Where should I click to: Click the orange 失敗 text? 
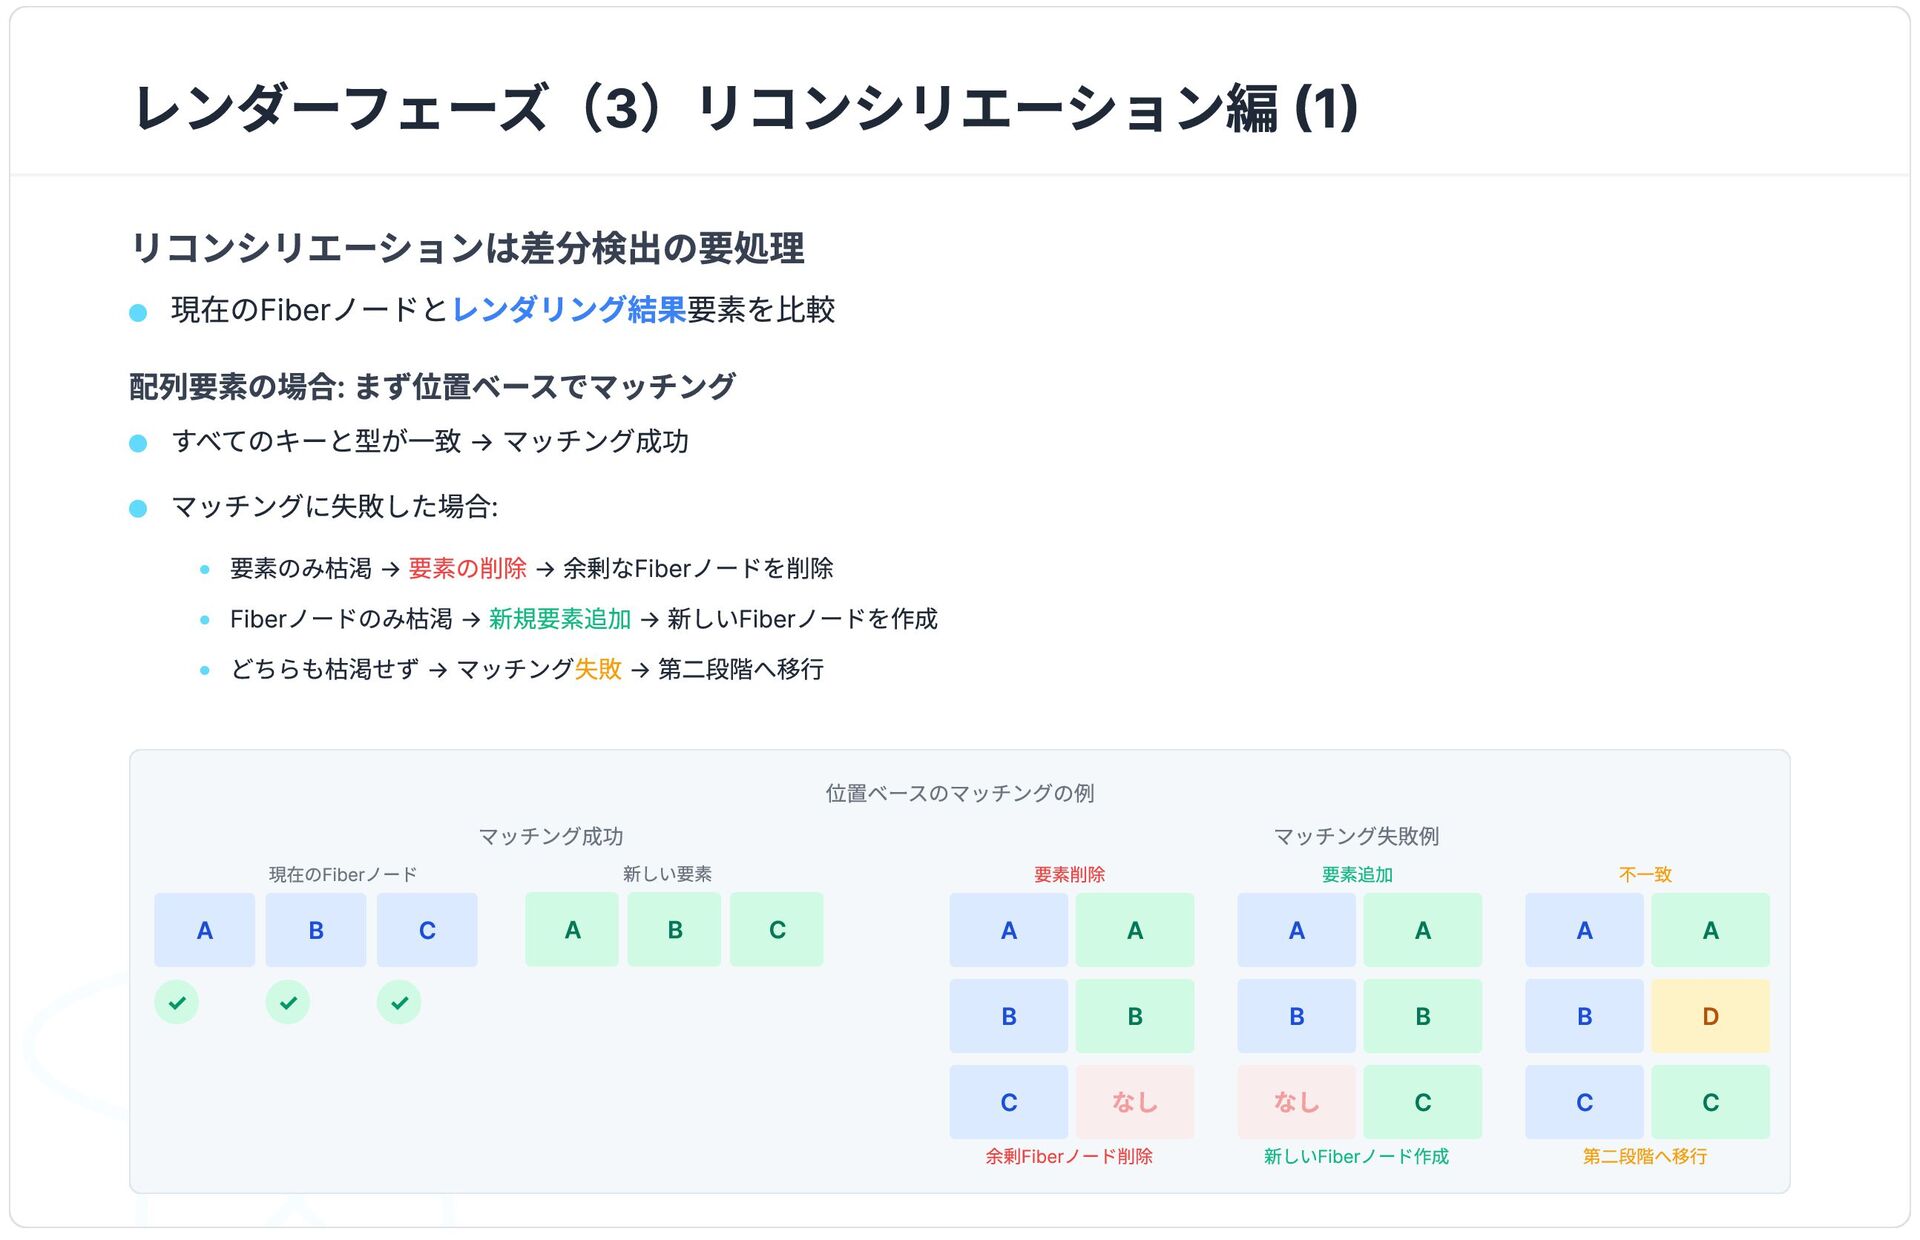pyautogui.click(x=598, y=669)
